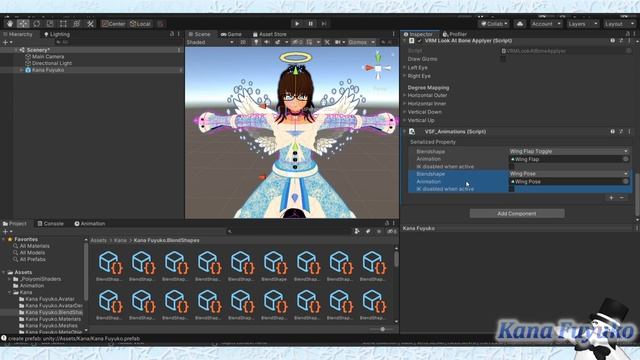Select the _PoiyomiShaders folder
Image resolution: width=640 pixels, height=360 pixels.
40,279
